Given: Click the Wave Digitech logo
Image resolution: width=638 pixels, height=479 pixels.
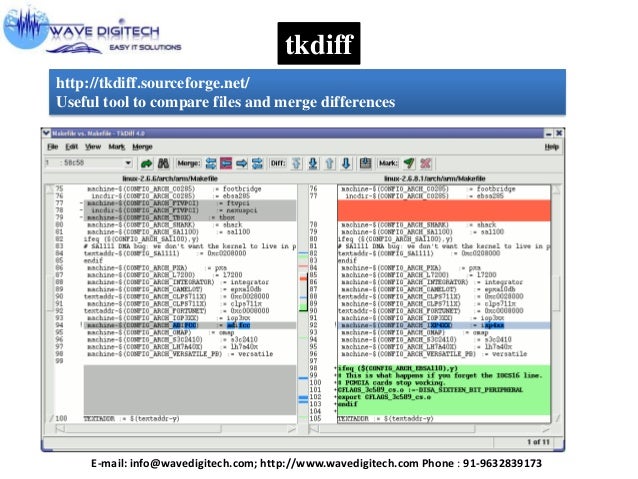Looking at the screenshot, I should point(92,31).
